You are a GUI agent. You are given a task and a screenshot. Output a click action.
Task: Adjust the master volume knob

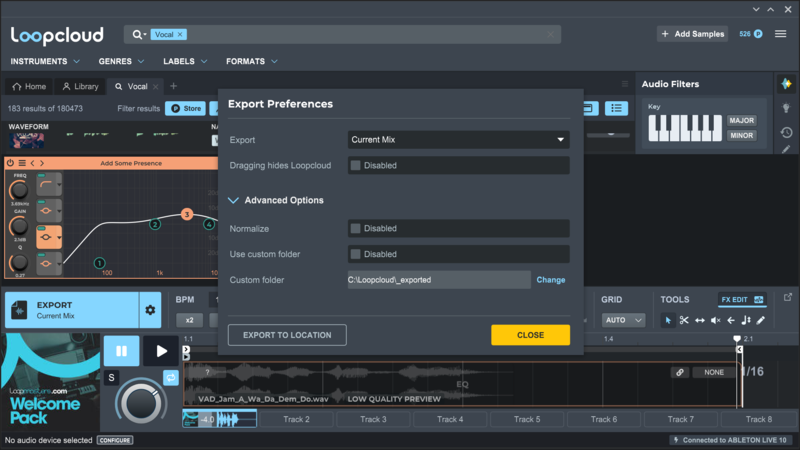(x=140, y=403)
